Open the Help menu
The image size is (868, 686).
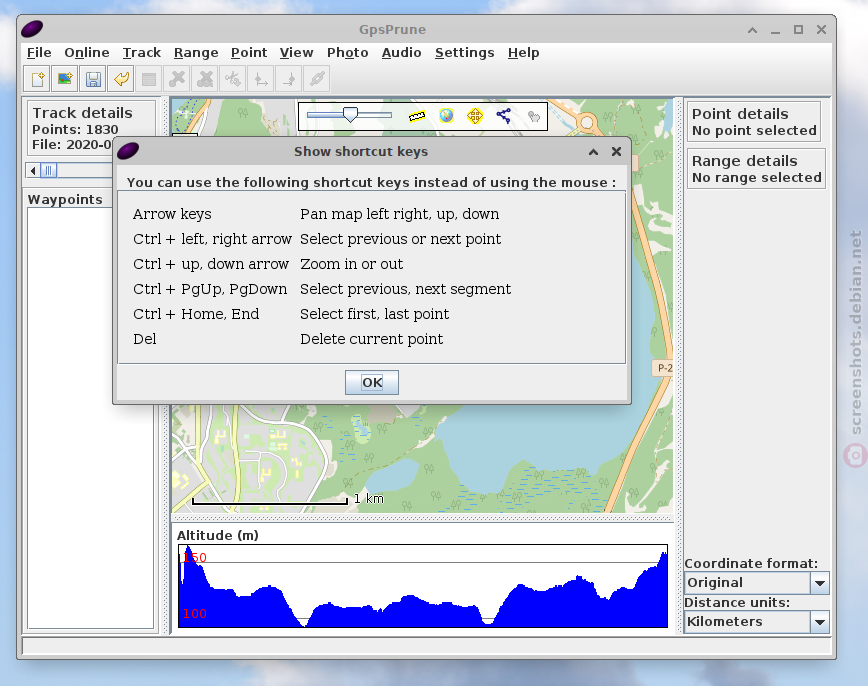(x=524, y=53)
